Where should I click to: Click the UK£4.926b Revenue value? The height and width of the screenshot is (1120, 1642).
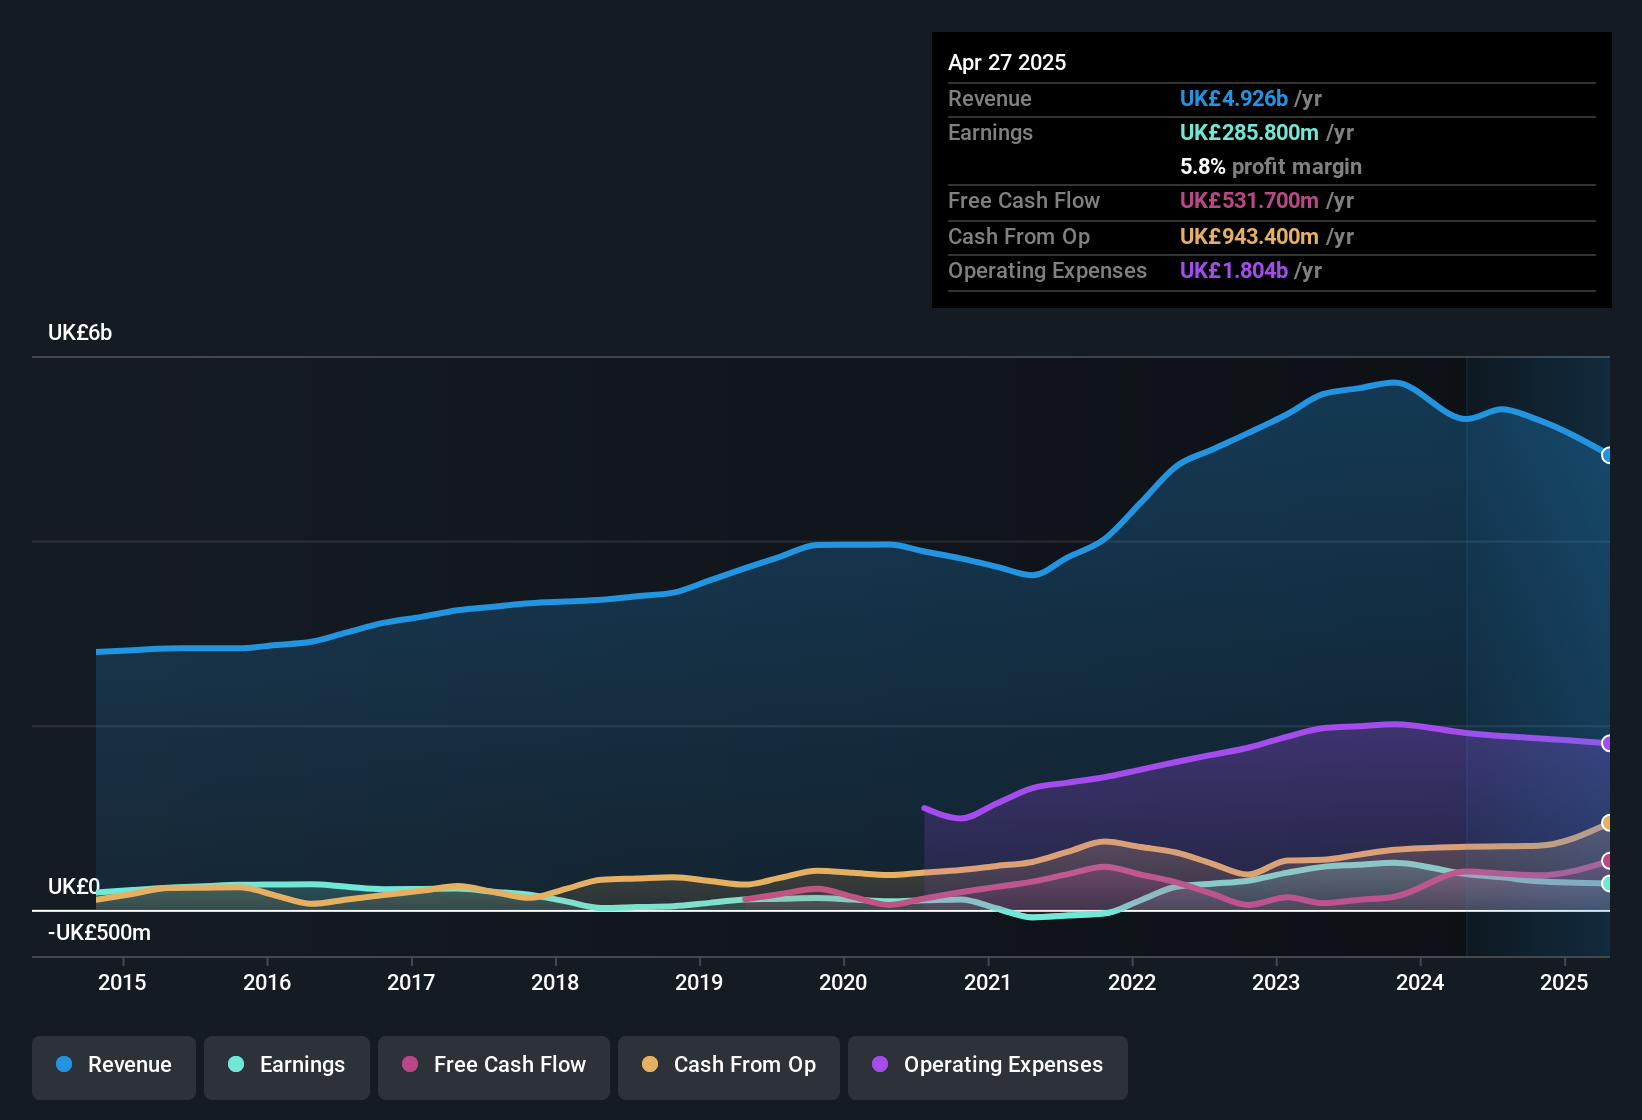point(1233,98)
